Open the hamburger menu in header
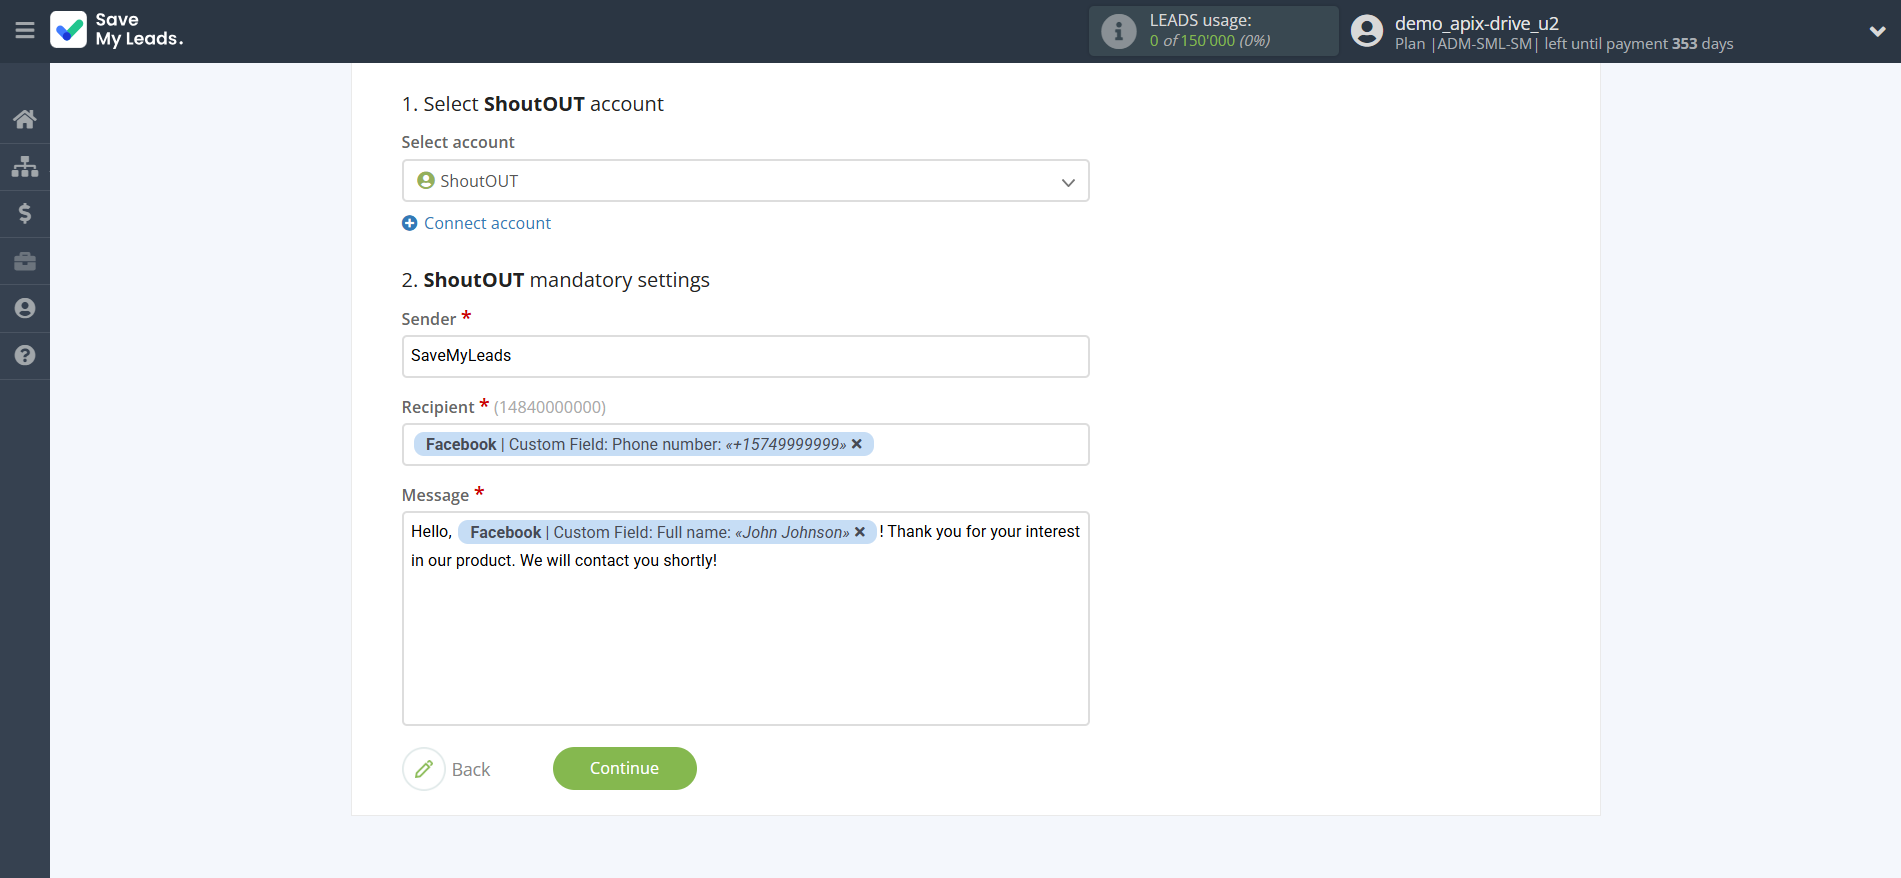This screenshot has width=1901, height=878. click(25, 31)
